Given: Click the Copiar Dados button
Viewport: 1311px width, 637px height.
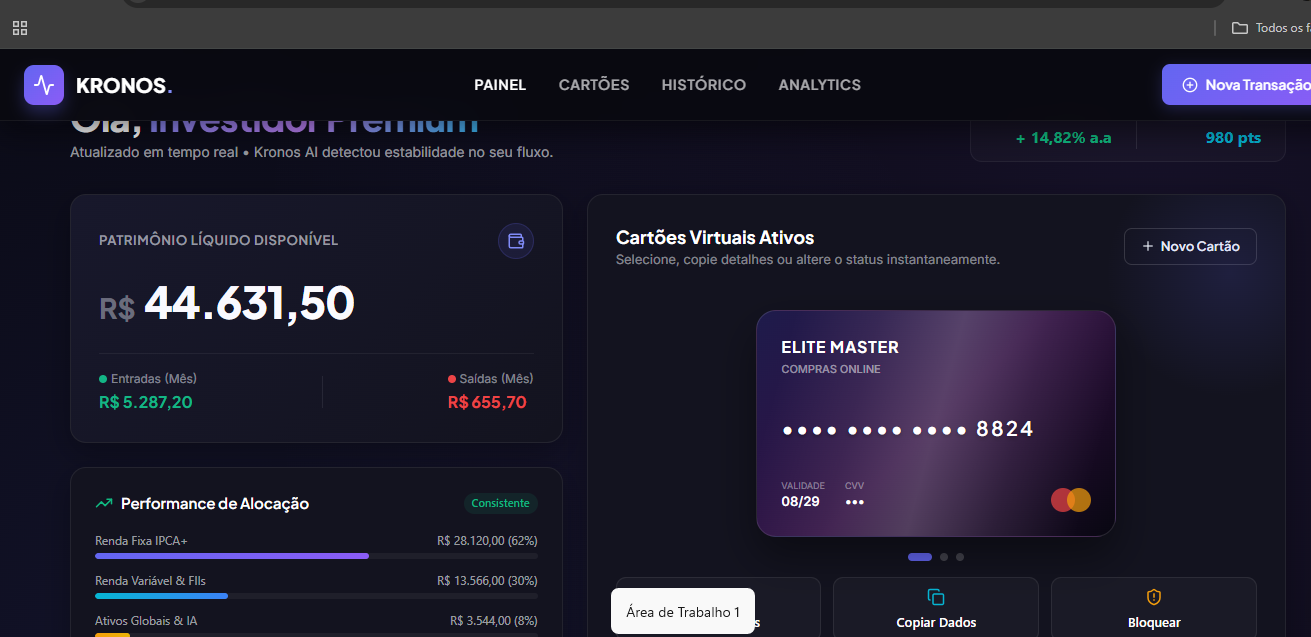Looking at the screenshot, I should [936, 607].
